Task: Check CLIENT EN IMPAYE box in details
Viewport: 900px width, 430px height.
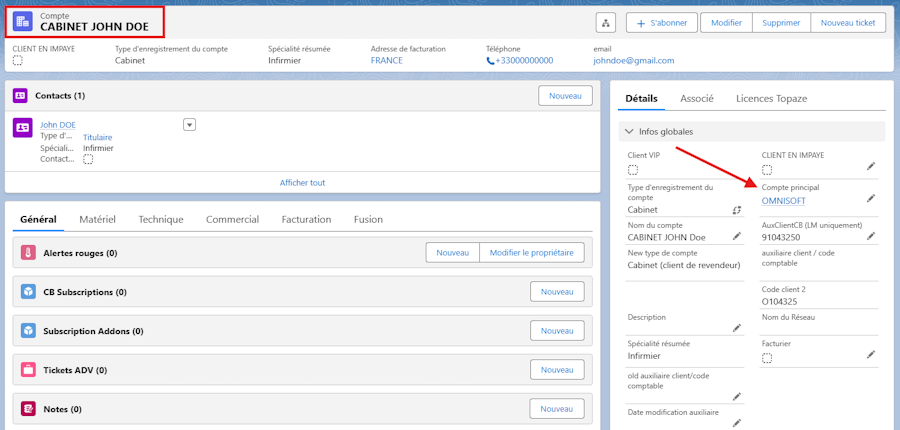Action: tap(767, 170)
